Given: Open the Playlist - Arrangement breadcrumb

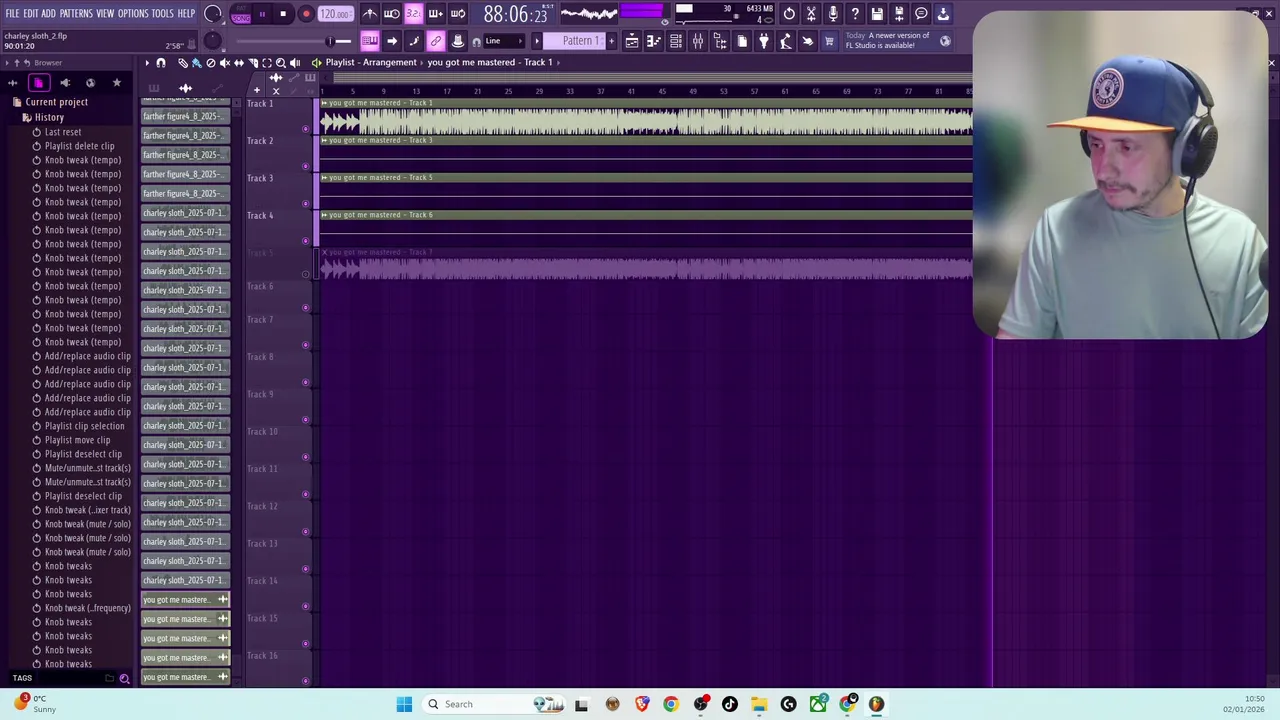Looking at the screenshot, I should [370, 62].
